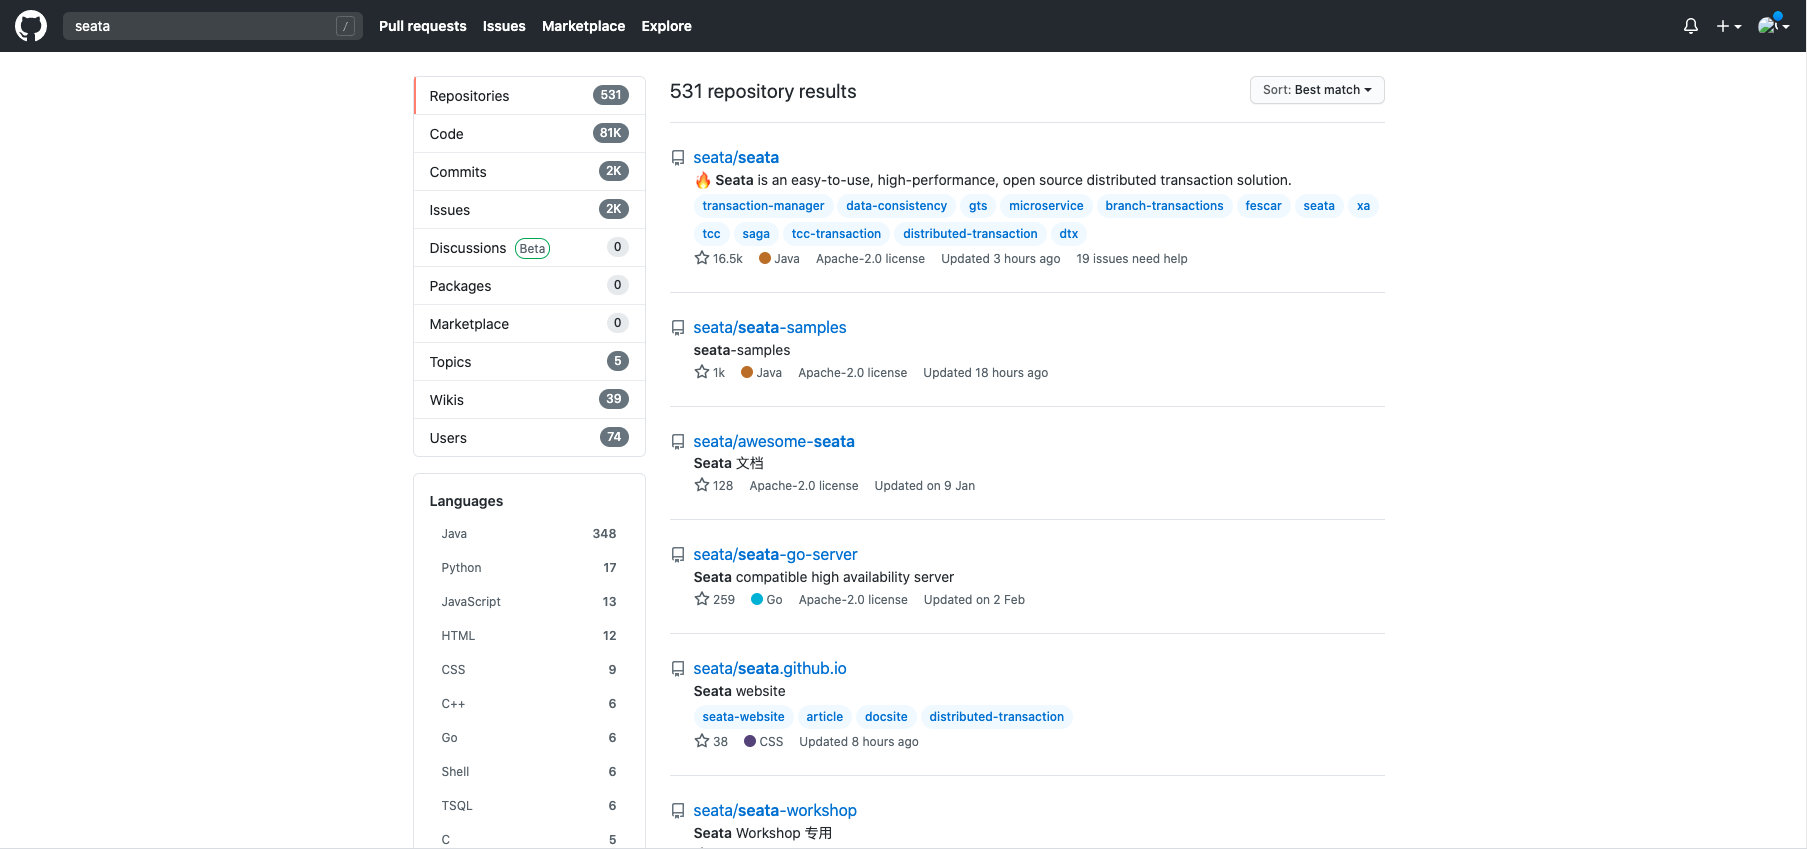Filter results by HTML language

pos(529,636)
